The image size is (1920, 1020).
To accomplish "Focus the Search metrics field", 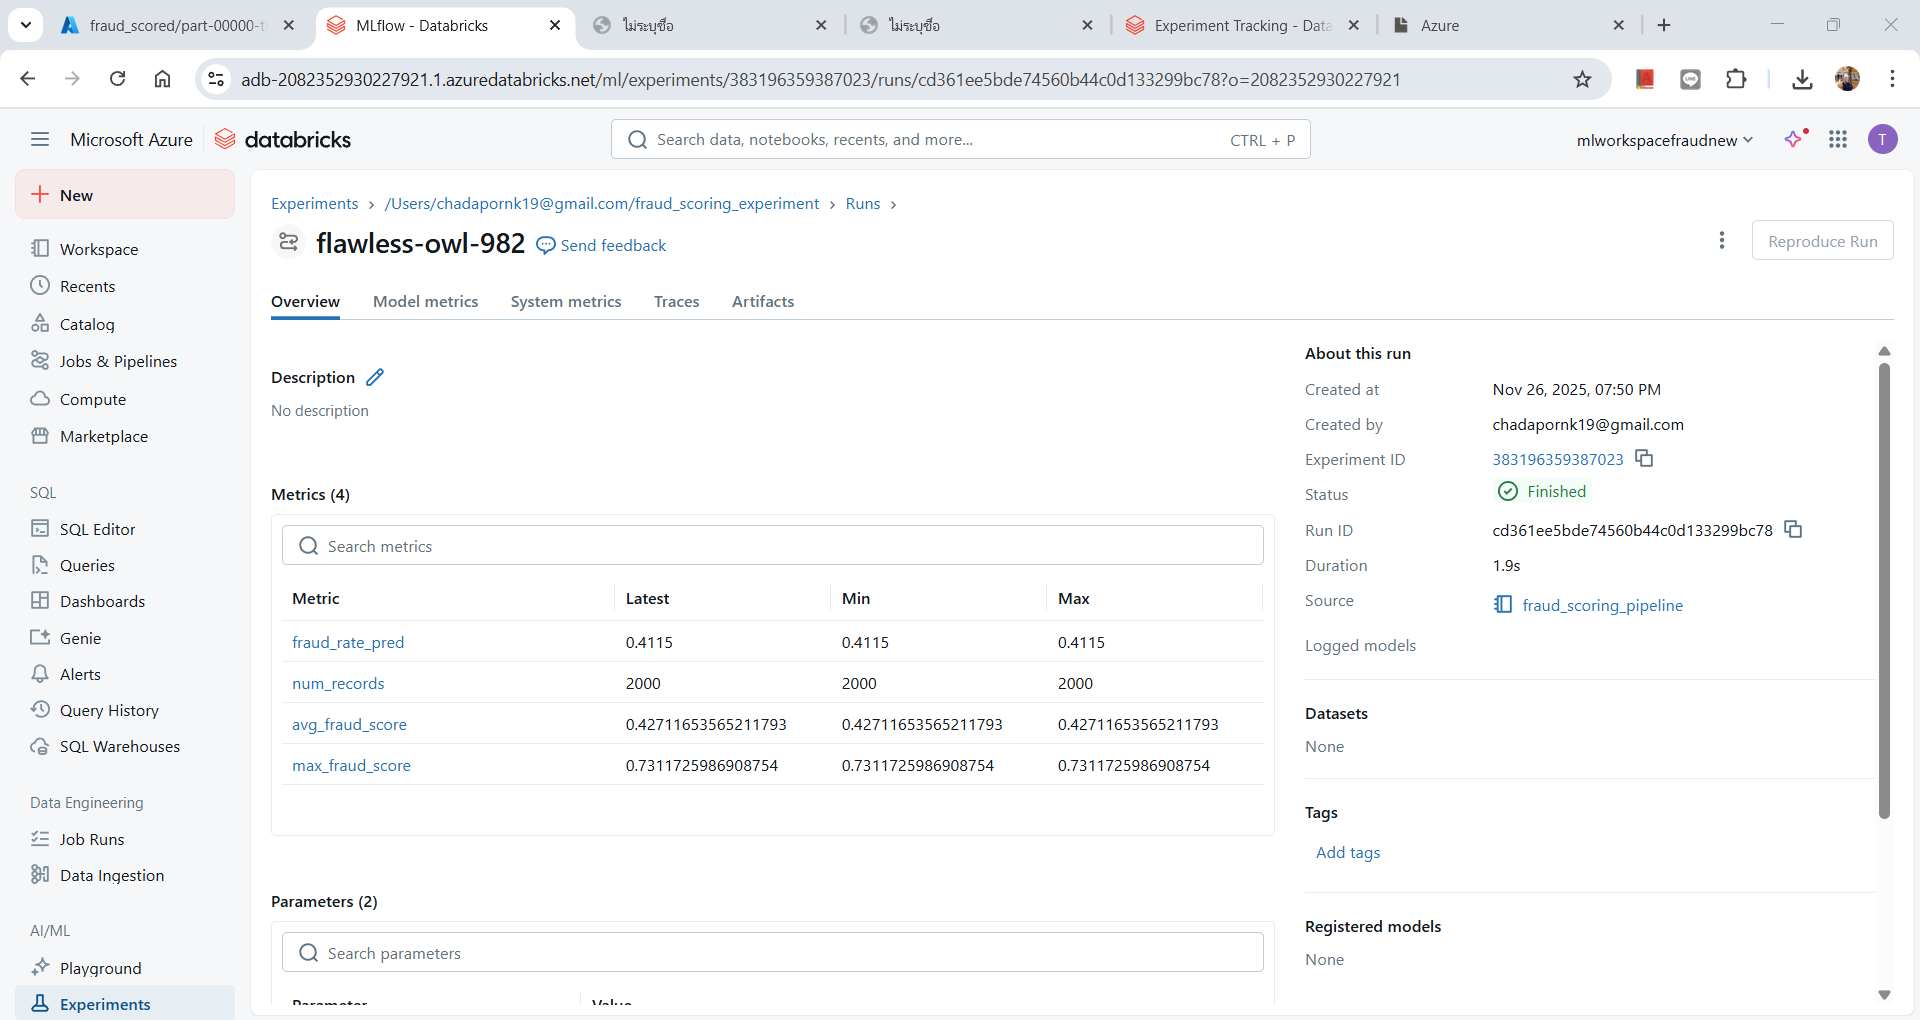I will pos(773,546).
